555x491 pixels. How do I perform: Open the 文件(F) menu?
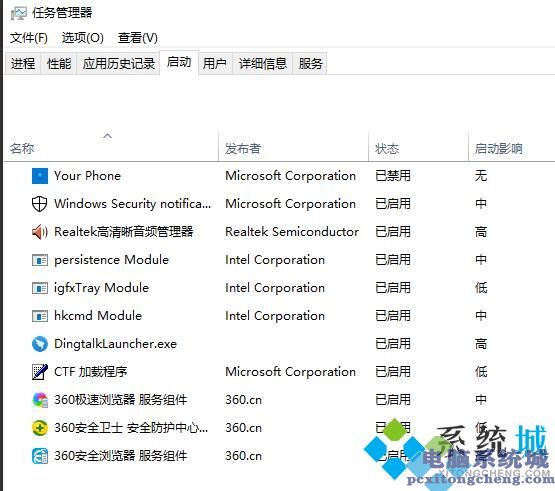29,38
